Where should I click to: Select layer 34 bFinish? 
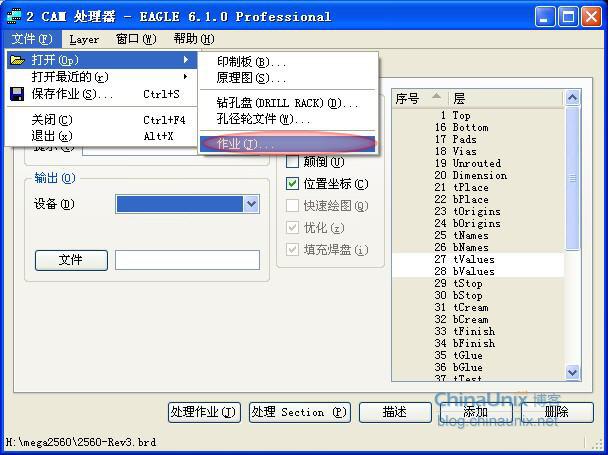478,344
